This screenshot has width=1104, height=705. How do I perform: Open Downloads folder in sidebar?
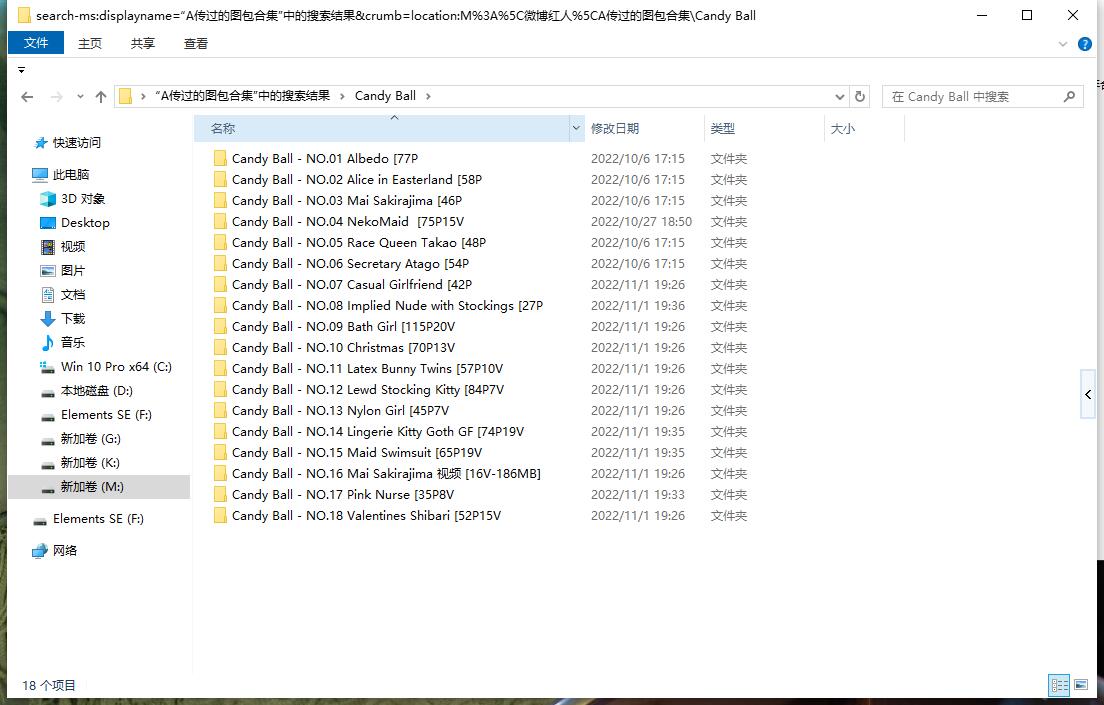[x=63, y=318]
